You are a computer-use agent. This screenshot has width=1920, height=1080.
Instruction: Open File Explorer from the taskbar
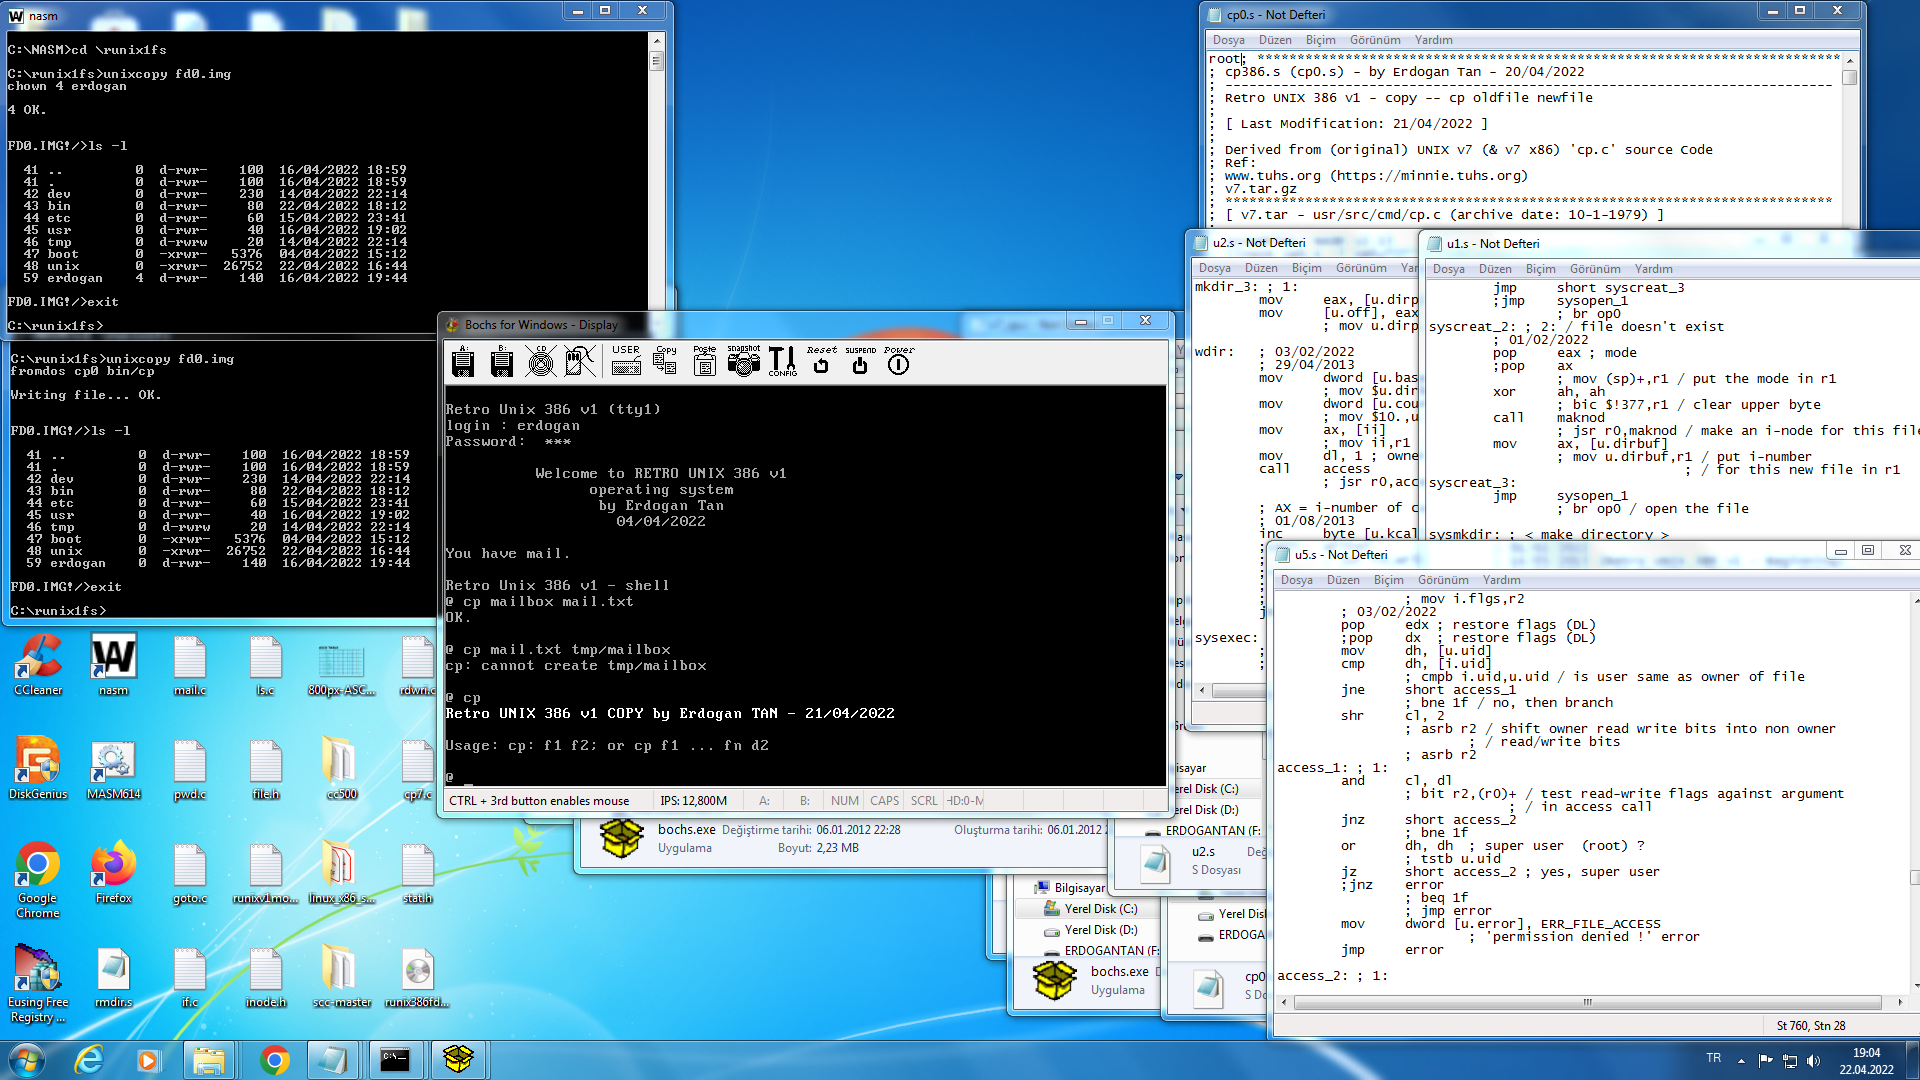pyautogui.click(x=209, y=1059)
